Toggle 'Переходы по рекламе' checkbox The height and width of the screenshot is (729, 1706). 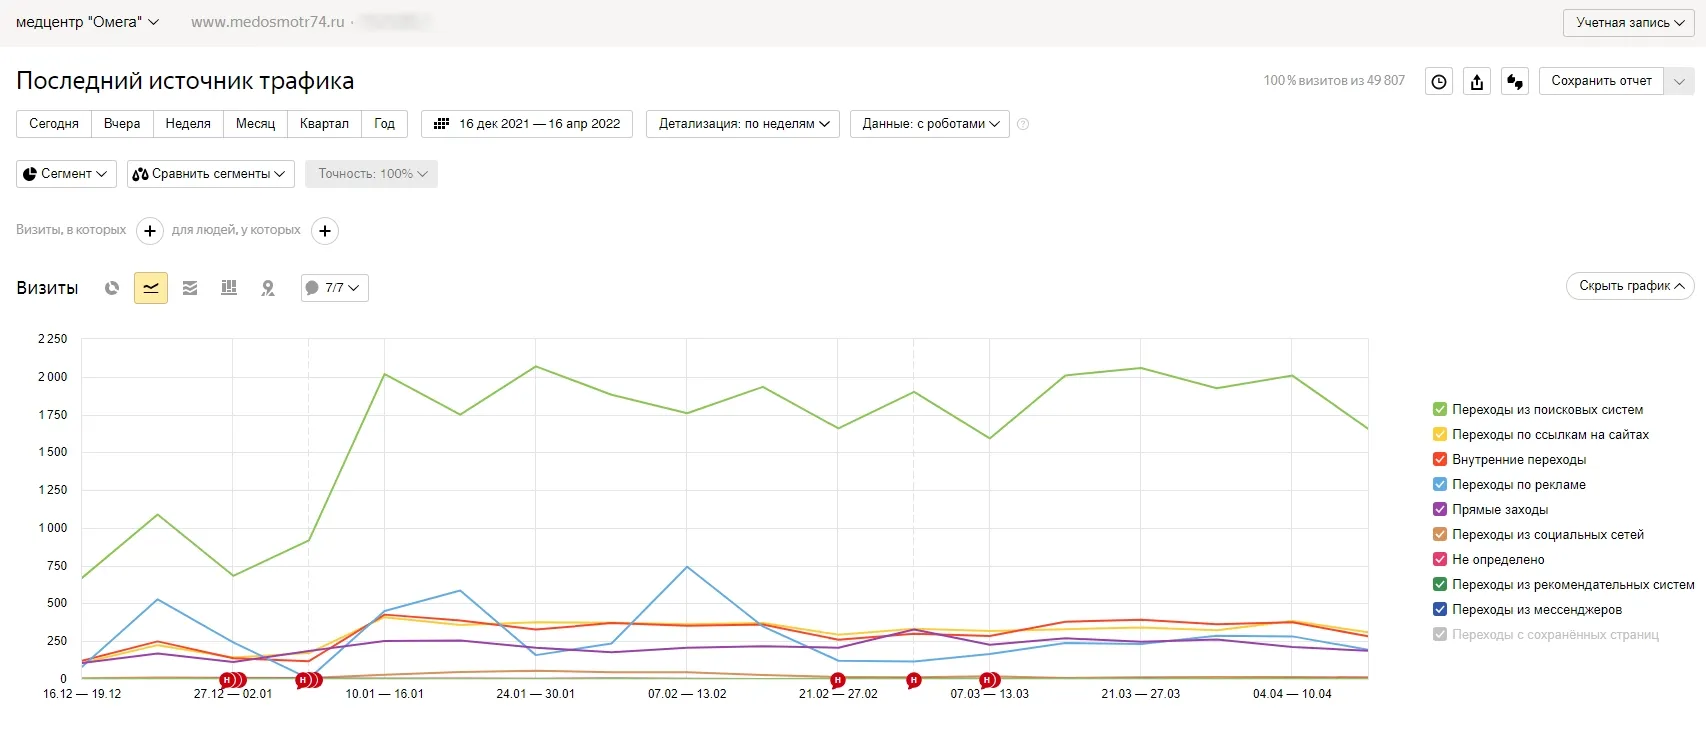pos(1440,484)
